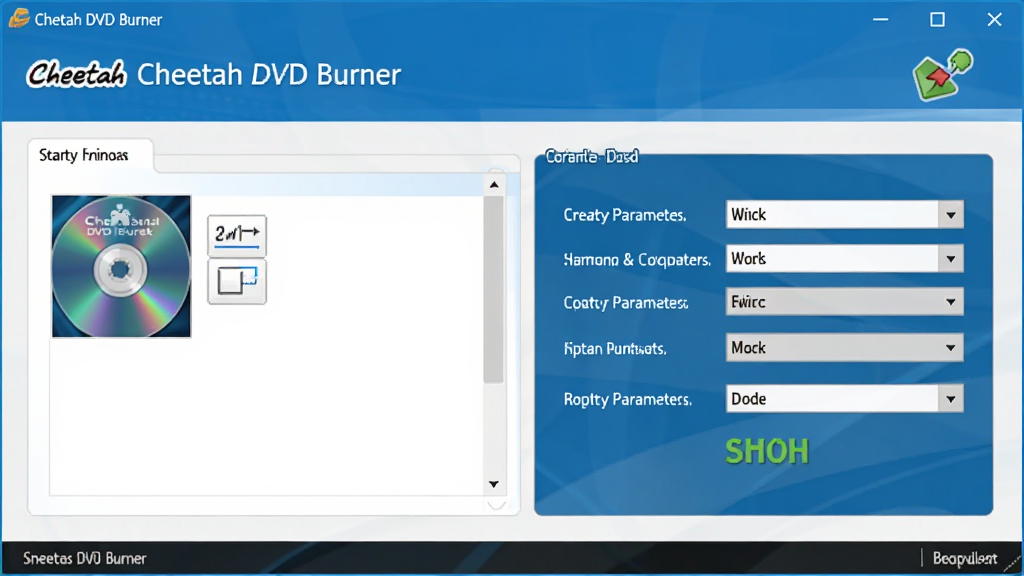
Task: Click the Roptty Parameters label
Action: 628,399
